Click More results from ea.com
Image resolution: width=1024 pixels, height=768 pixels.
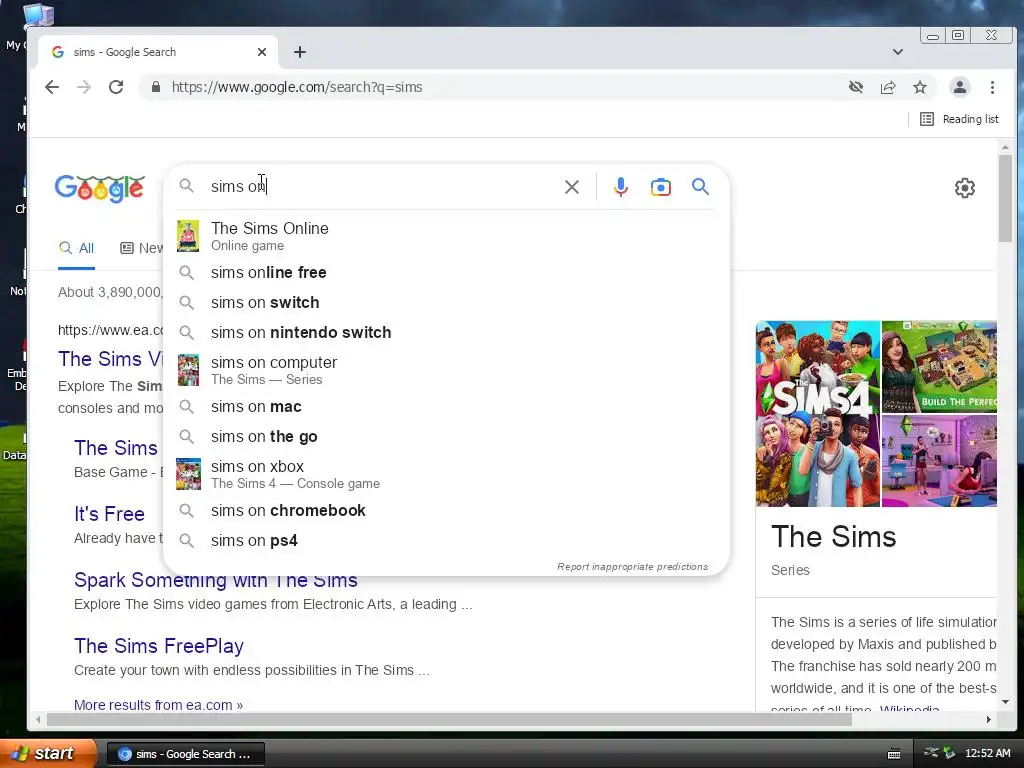point(158,705)
